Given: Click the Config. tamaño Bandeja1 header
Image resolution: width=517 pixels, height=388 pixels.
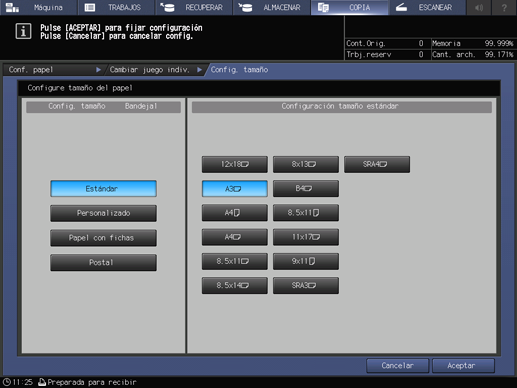Looking at the screenshot, I should pyautogui.click(x=103, y=106).
